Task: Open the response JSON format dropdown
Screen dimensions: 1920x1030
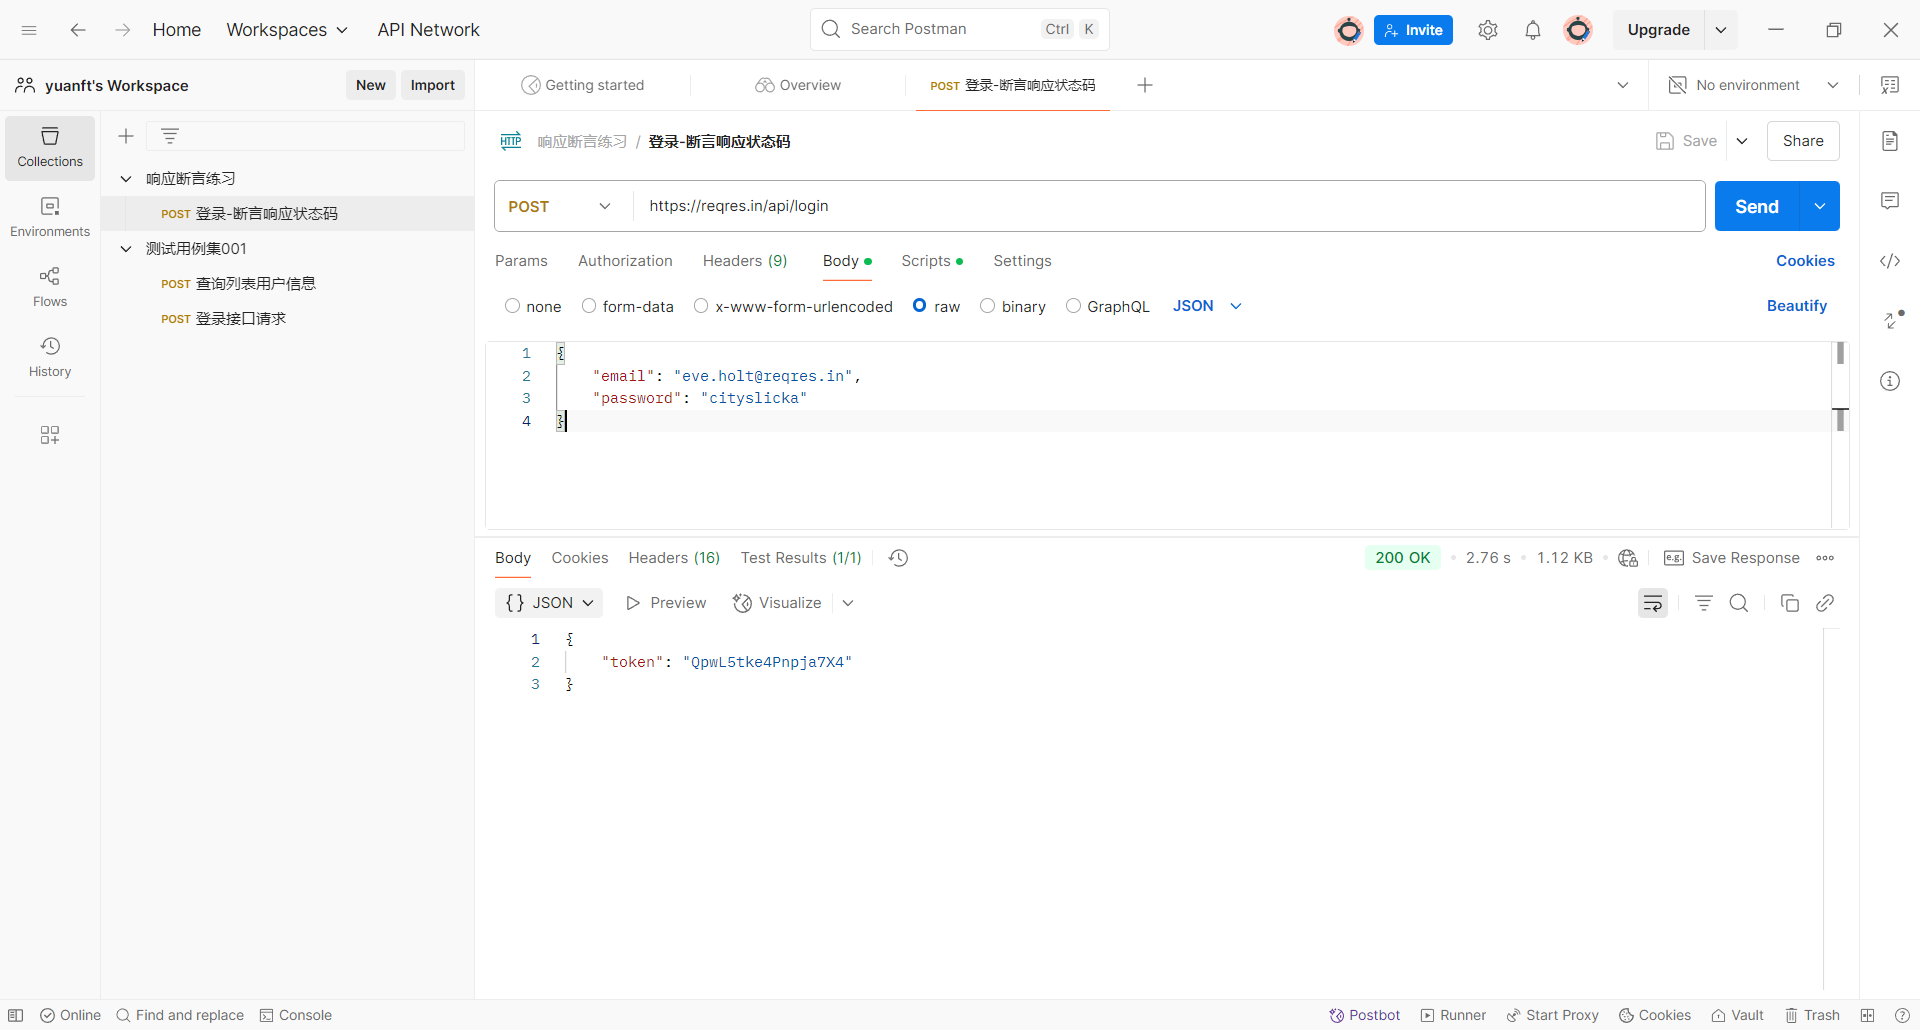Action: [549, 603]
